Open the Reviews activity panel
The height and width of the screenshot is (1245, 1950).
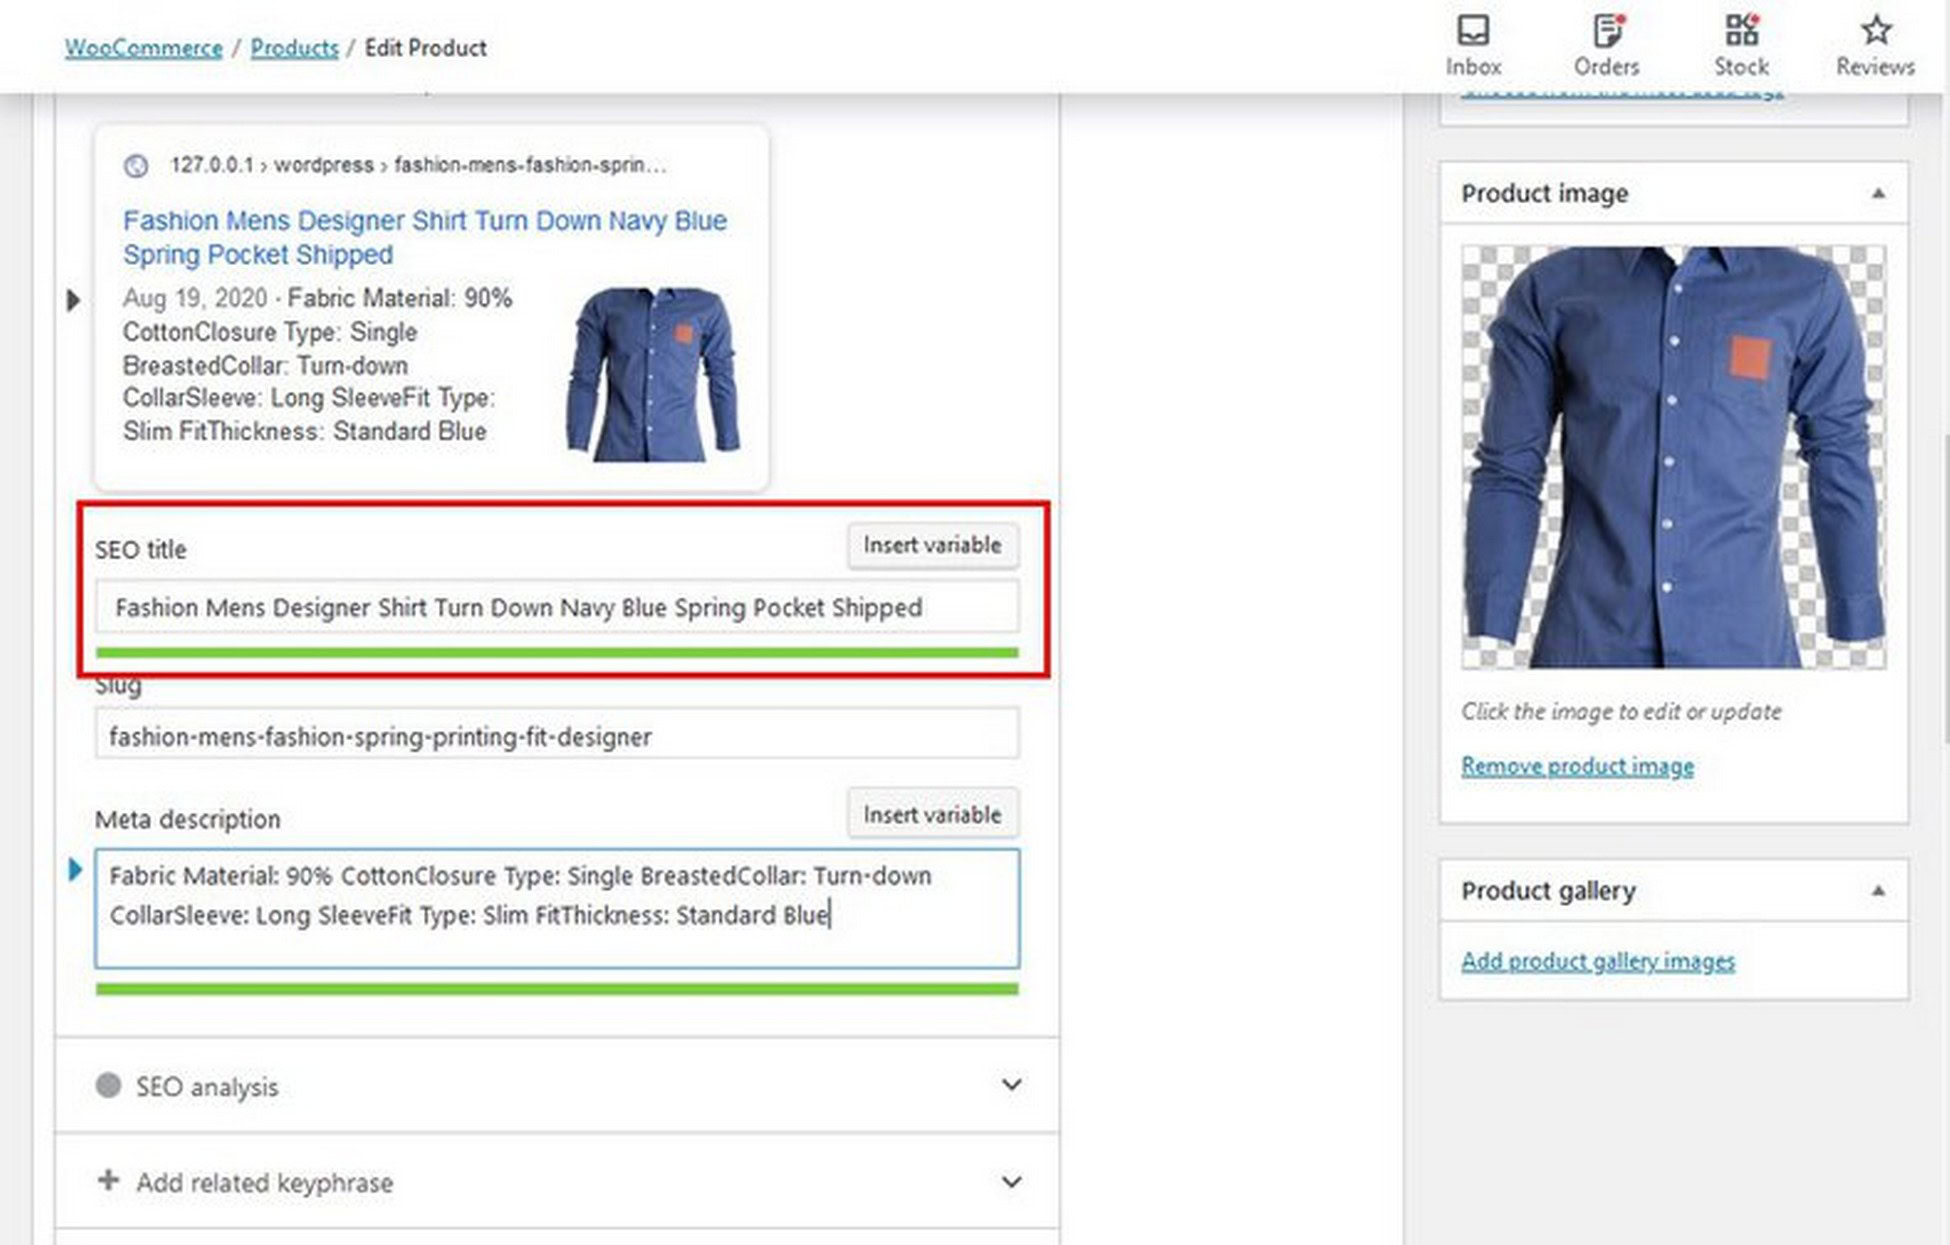pos(1875,45)
